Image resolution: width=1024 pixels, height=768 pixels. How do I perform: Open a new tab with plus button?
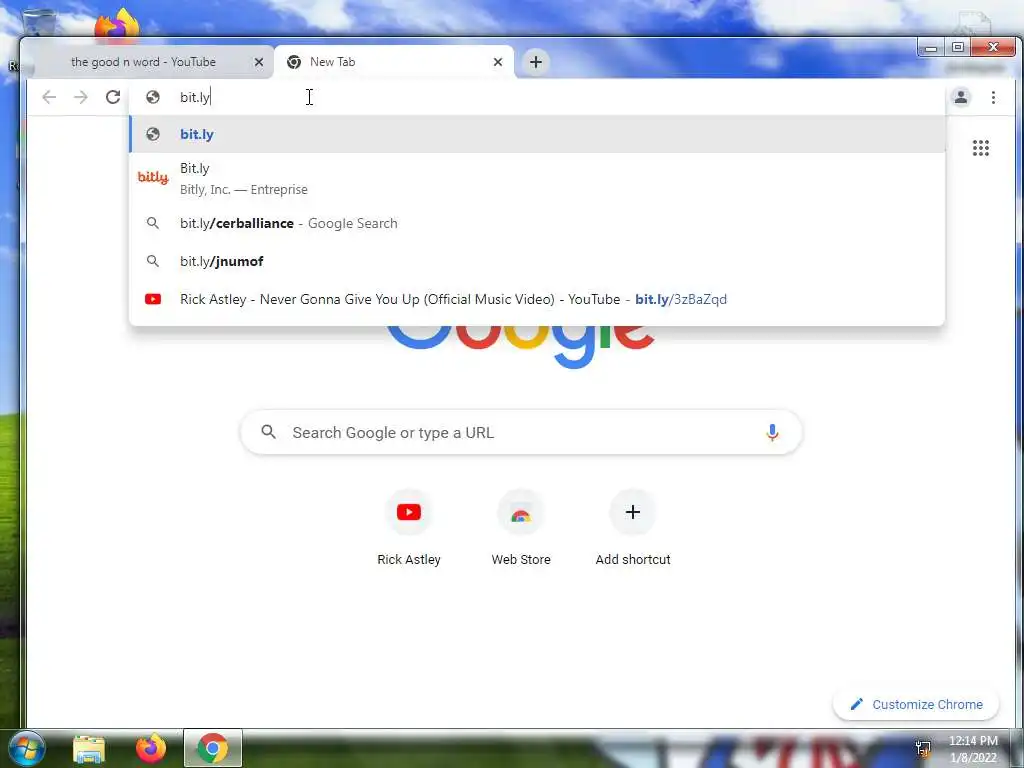536,62
